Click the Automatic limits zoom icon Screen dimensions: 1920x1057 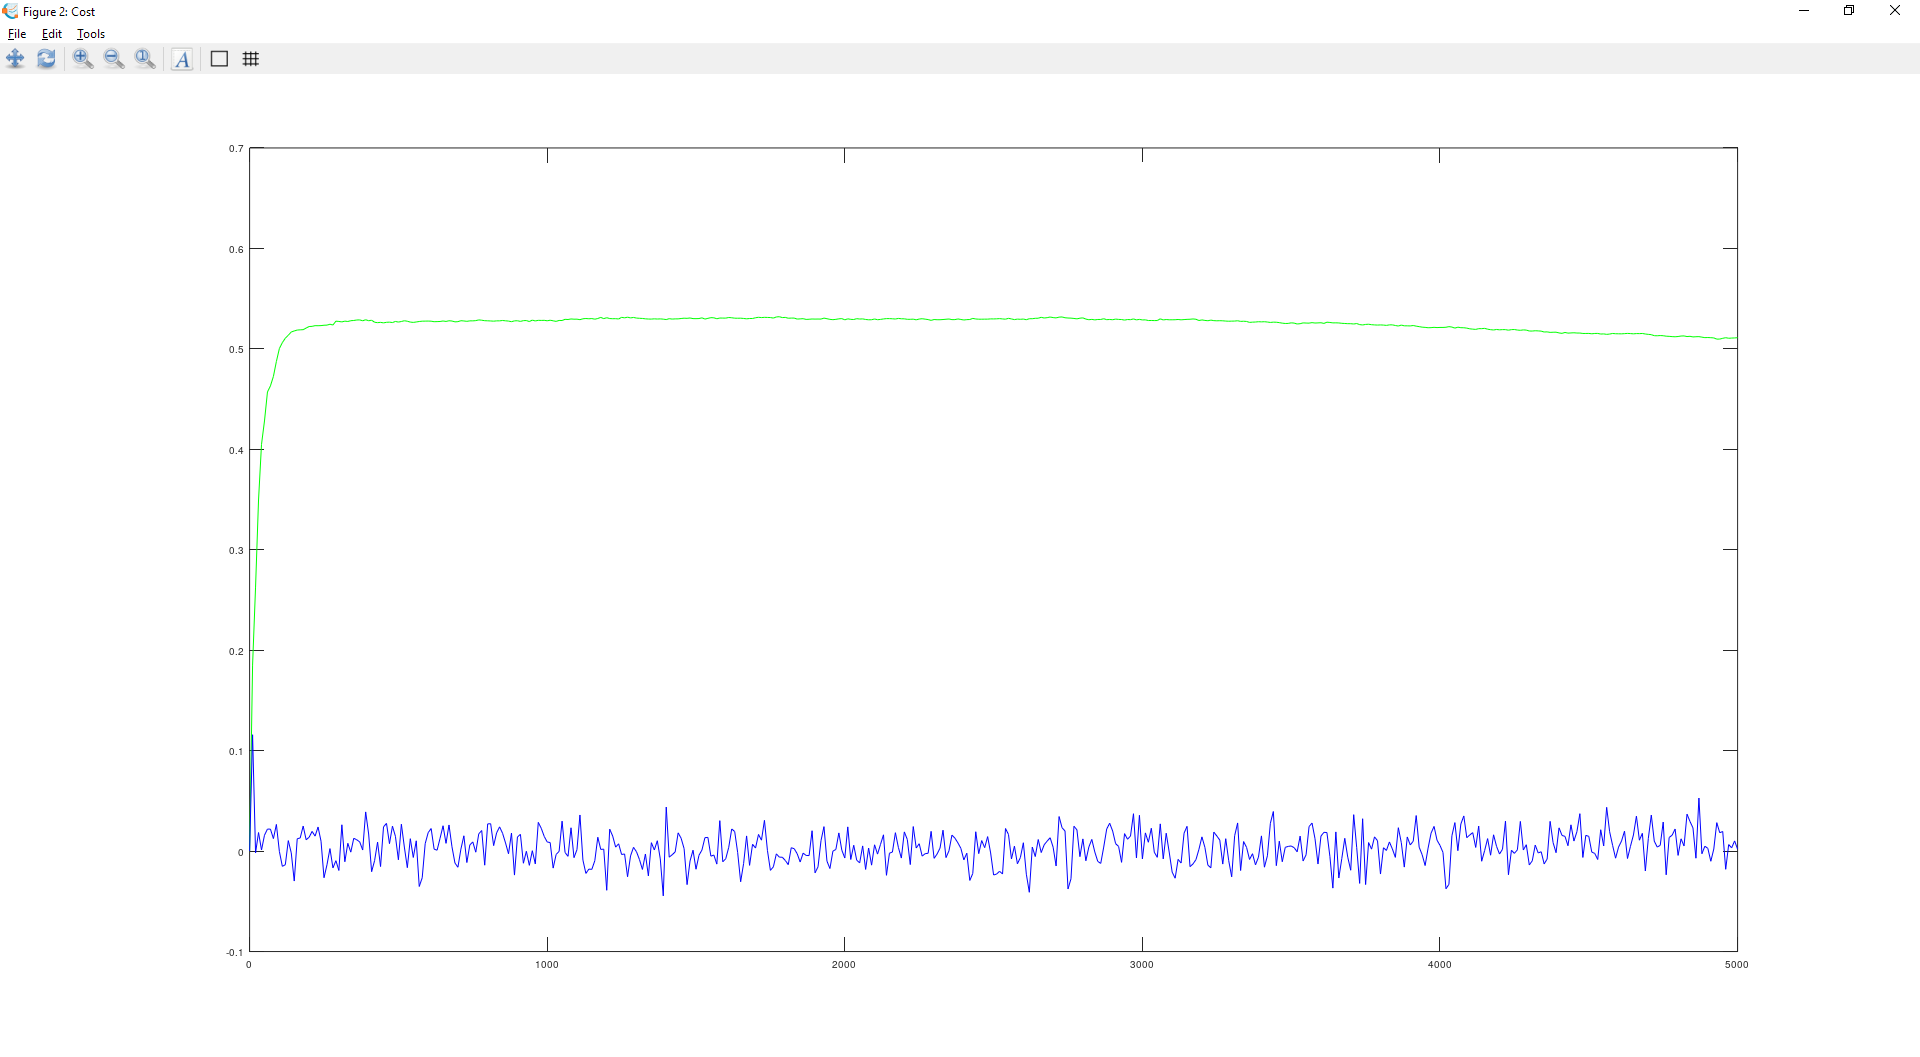coord(145,59)
